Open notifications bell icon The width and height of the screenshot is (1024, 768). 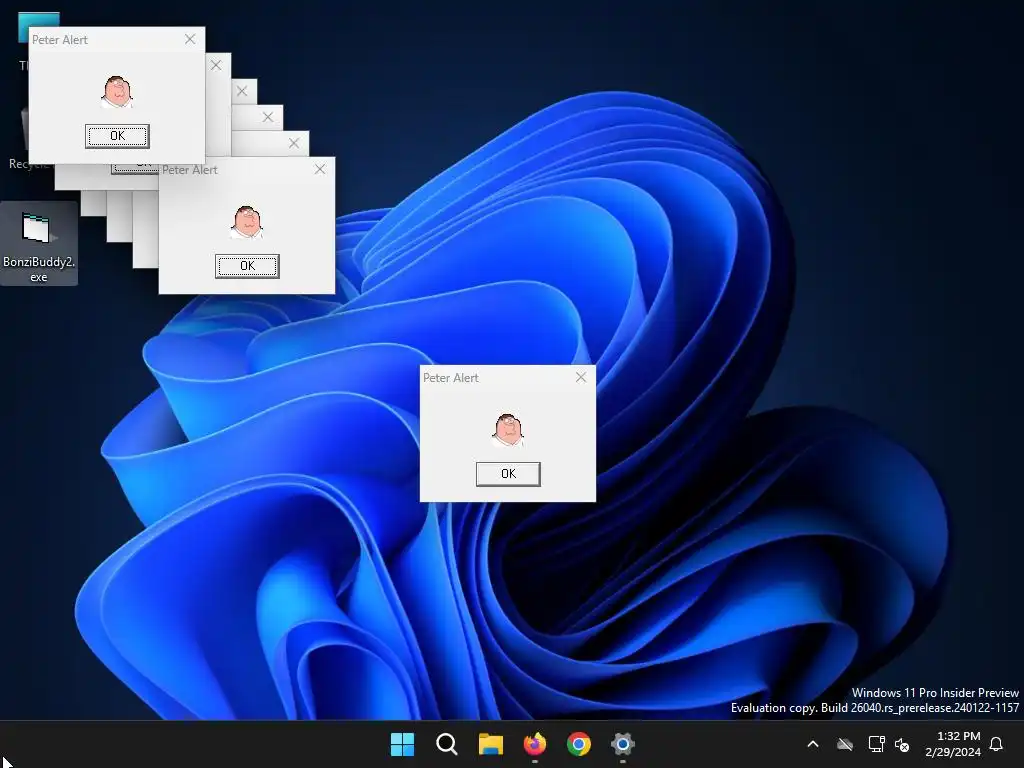[x=996, y=744]
